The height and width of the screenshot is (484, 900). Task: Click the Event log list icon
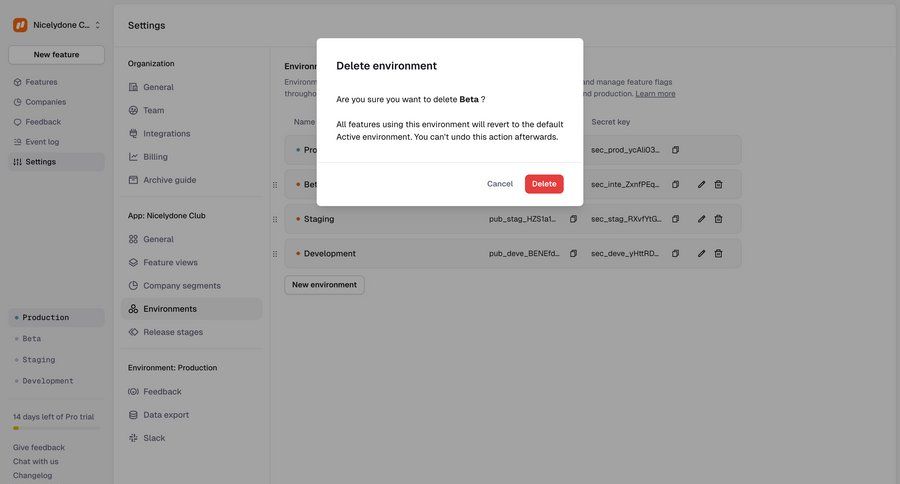[17, 142]
